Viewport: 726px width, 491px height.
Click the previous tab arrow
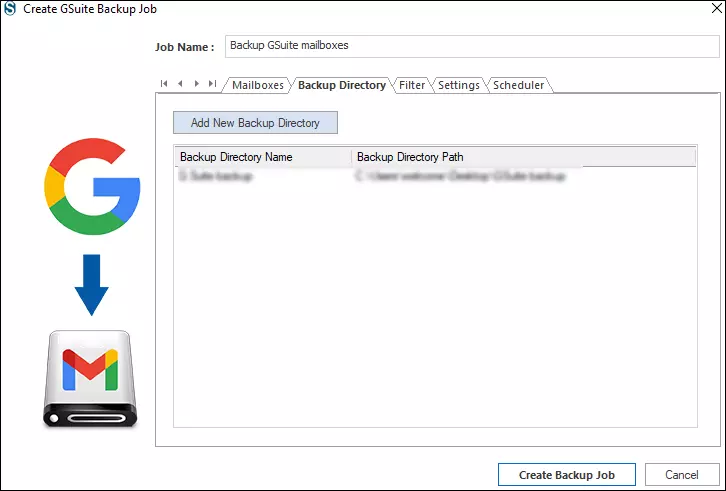click(x=180, y=84)
